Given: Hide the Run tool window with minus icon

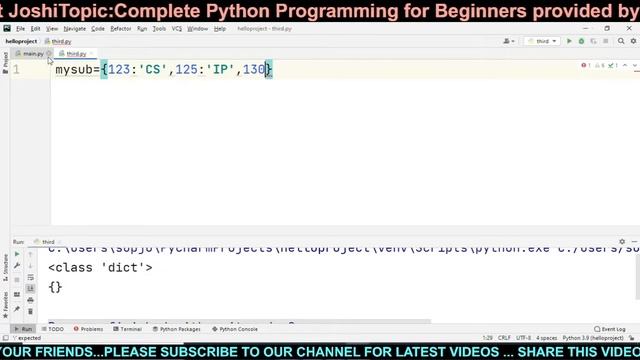Looking at the screenshot, I should pyautogui.click(x=634, y=242).
